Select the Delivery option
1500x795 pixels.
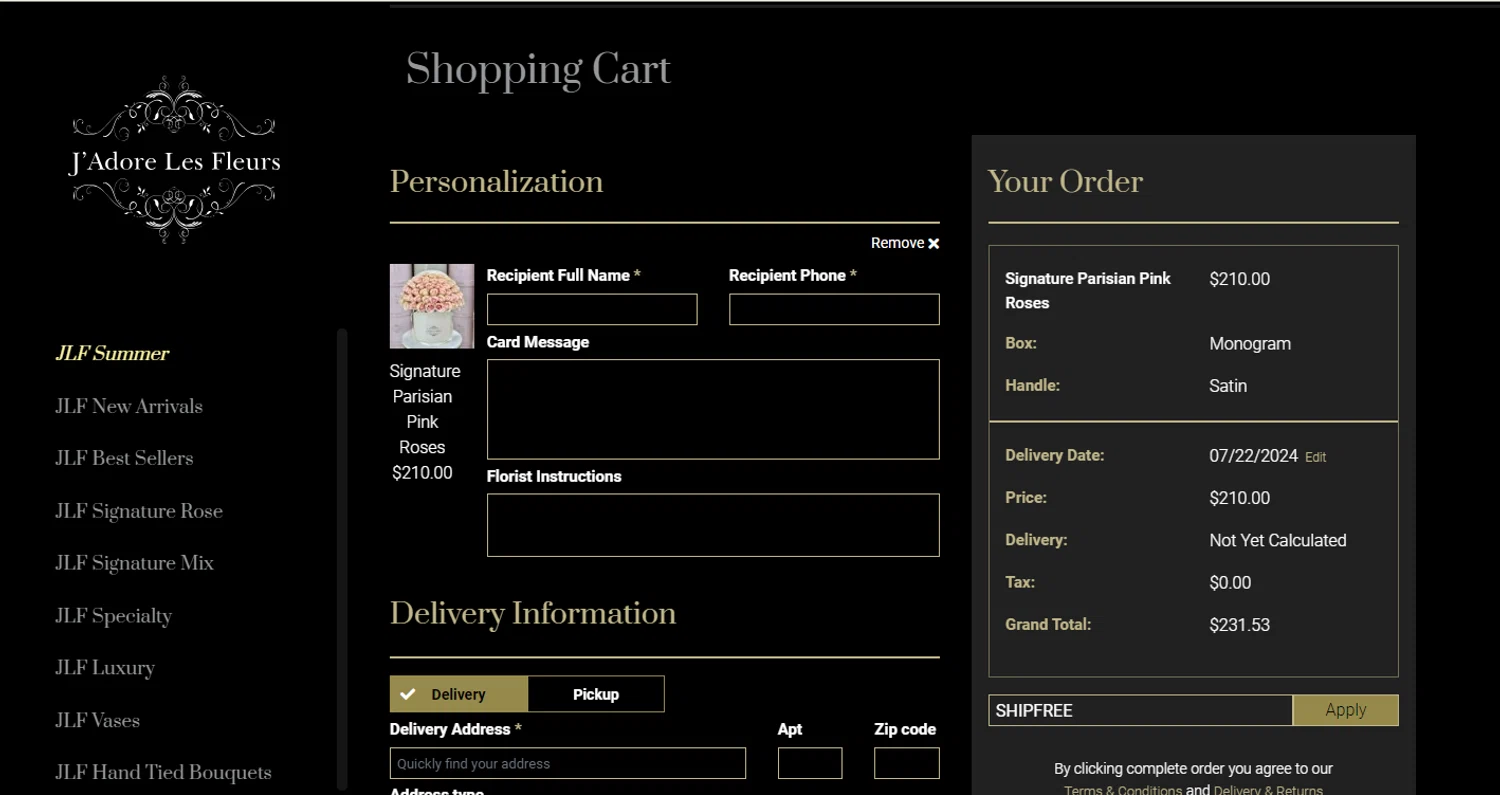tap(458, 694)
